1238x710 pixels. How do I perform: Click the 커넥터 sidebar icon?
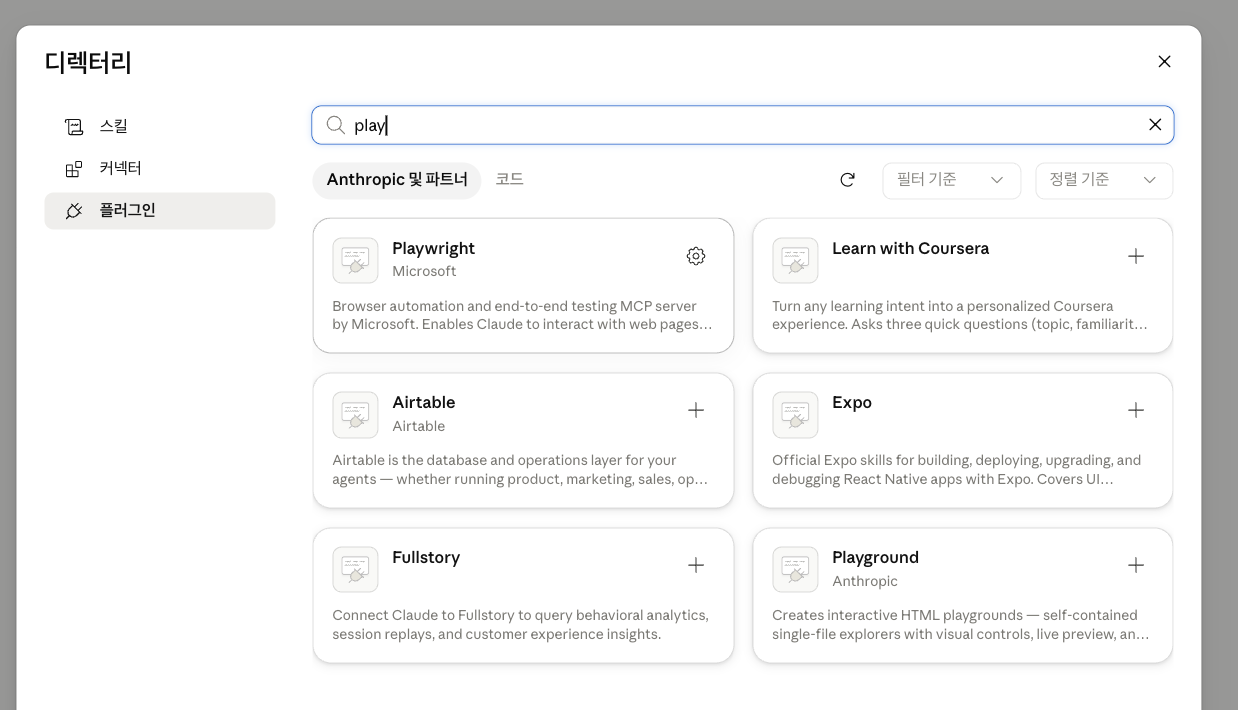74,169
